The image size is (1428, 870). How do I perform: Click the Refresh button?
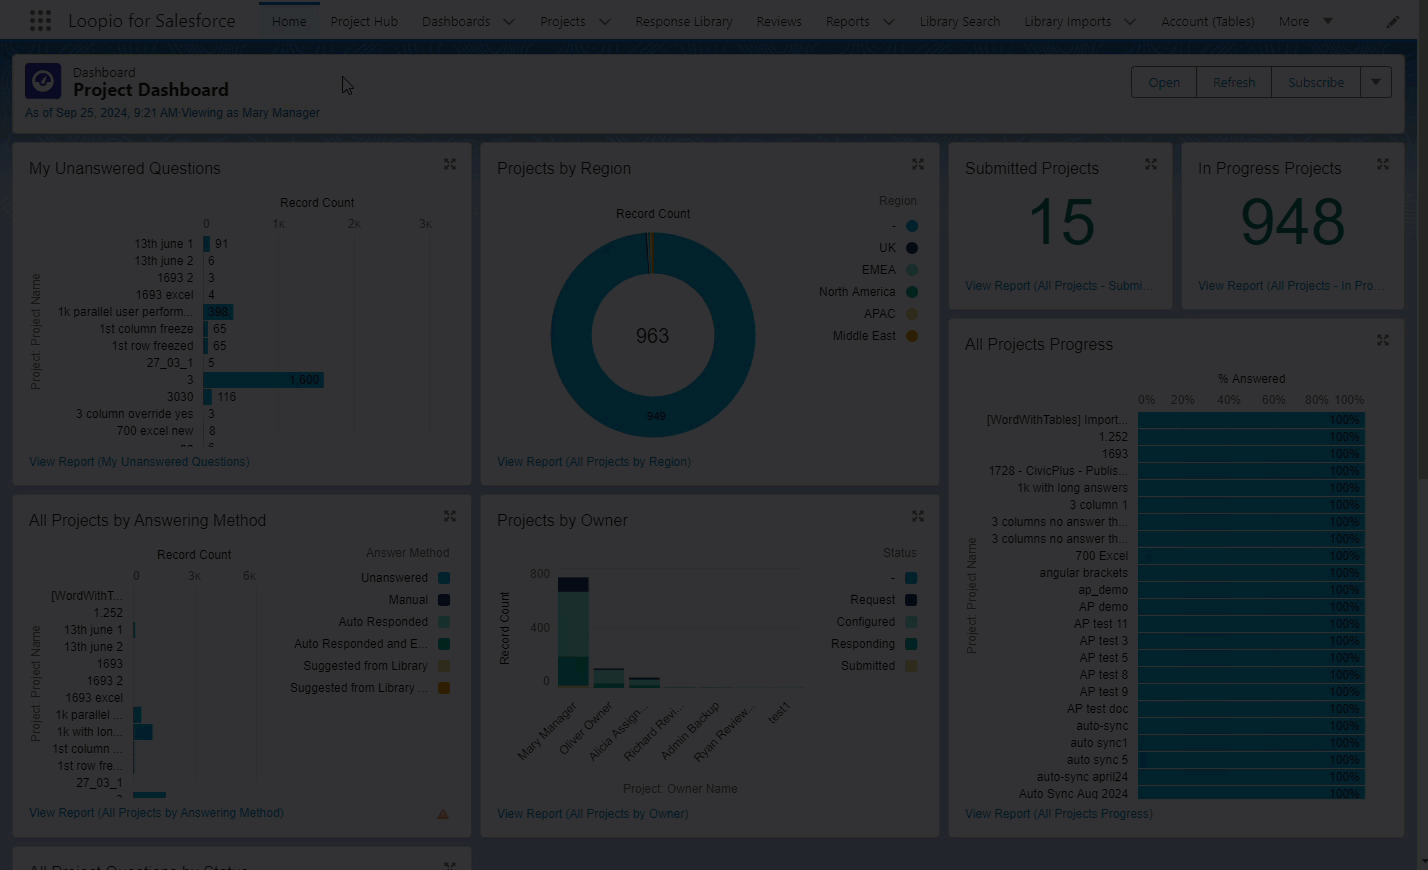(x=1234, y=82)
